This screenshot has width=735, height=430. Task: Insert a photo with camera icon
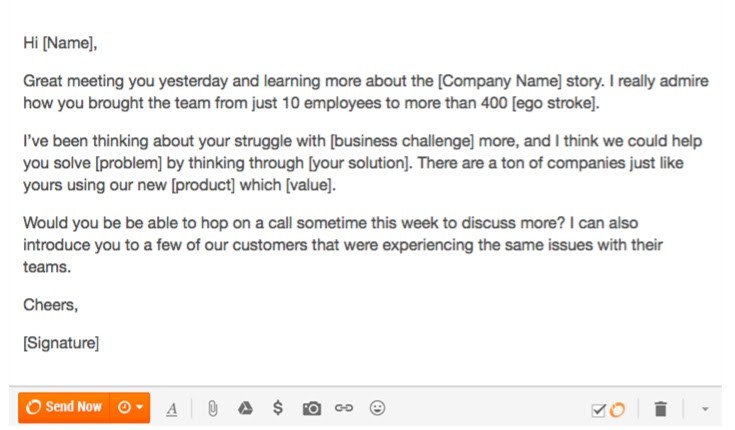point(312,408)
